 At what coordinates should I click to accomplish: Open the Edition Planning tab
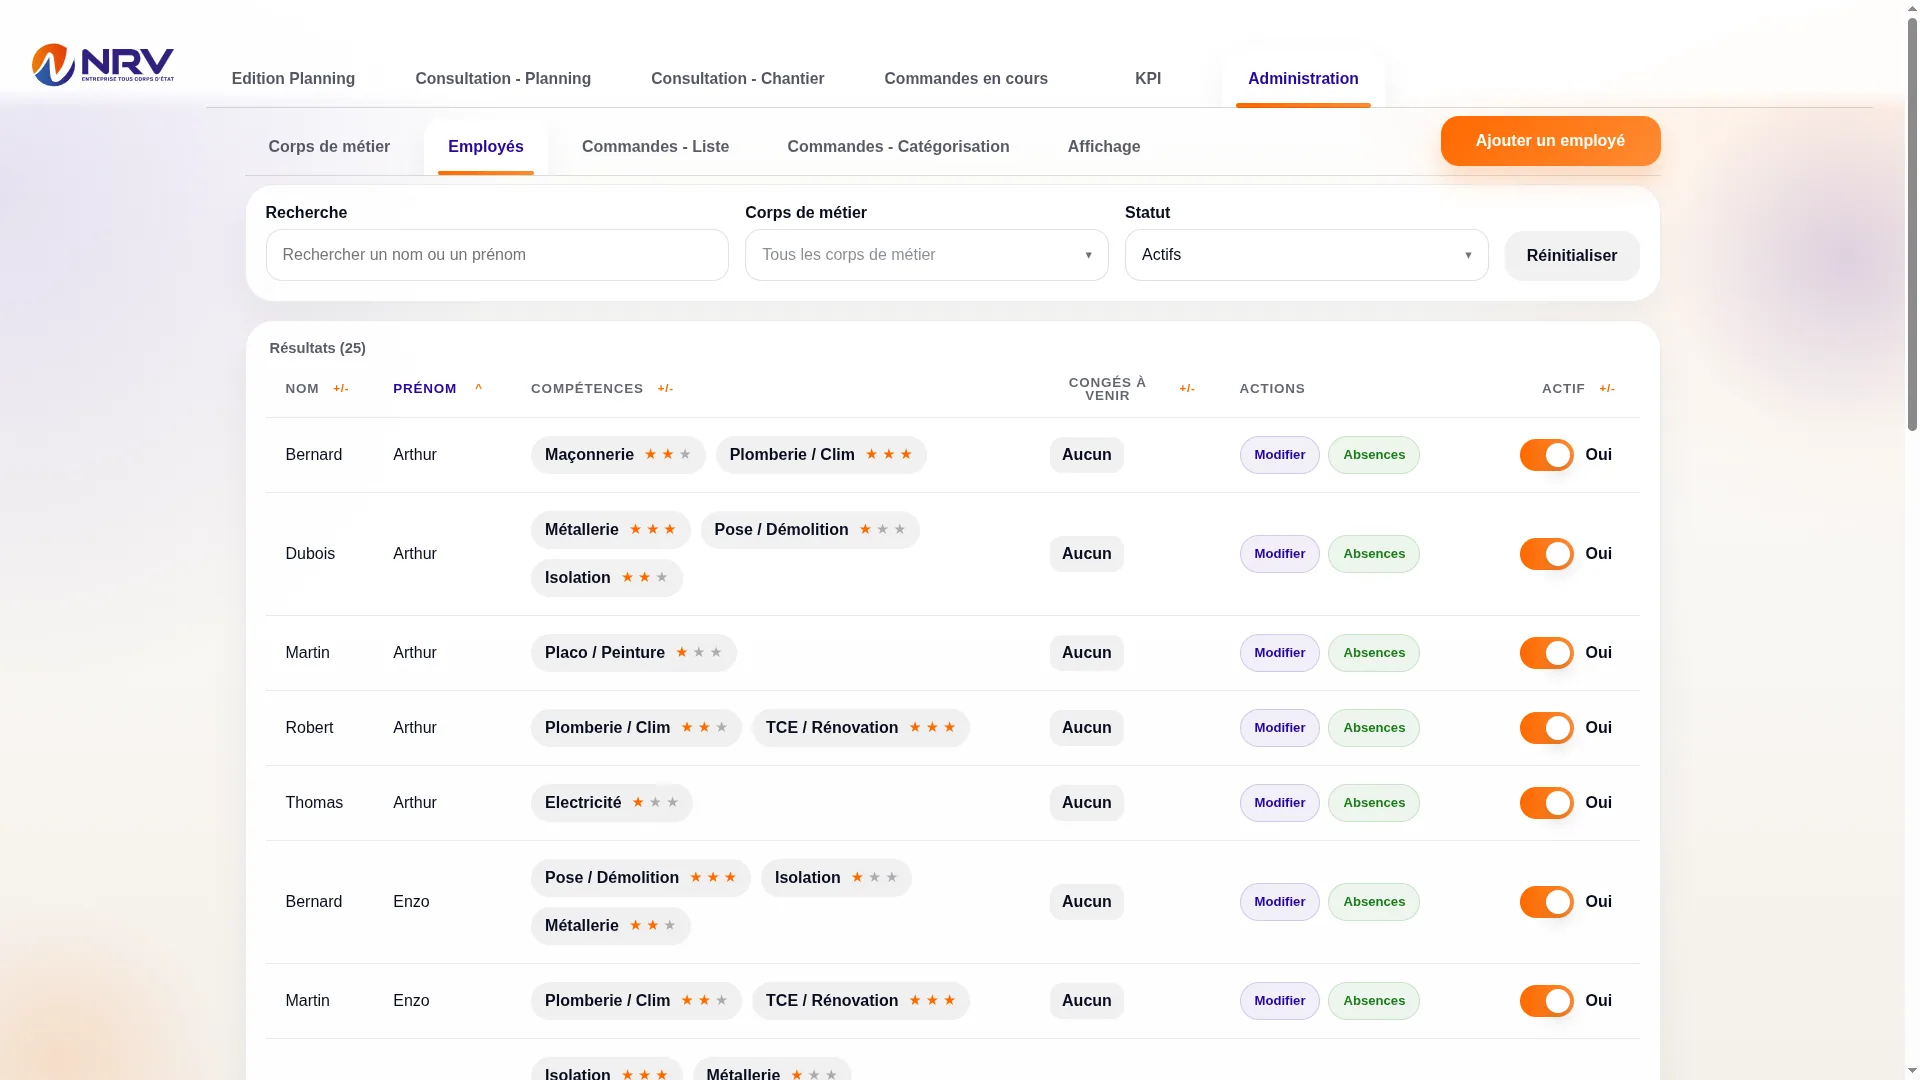click(x=293, y=79)
